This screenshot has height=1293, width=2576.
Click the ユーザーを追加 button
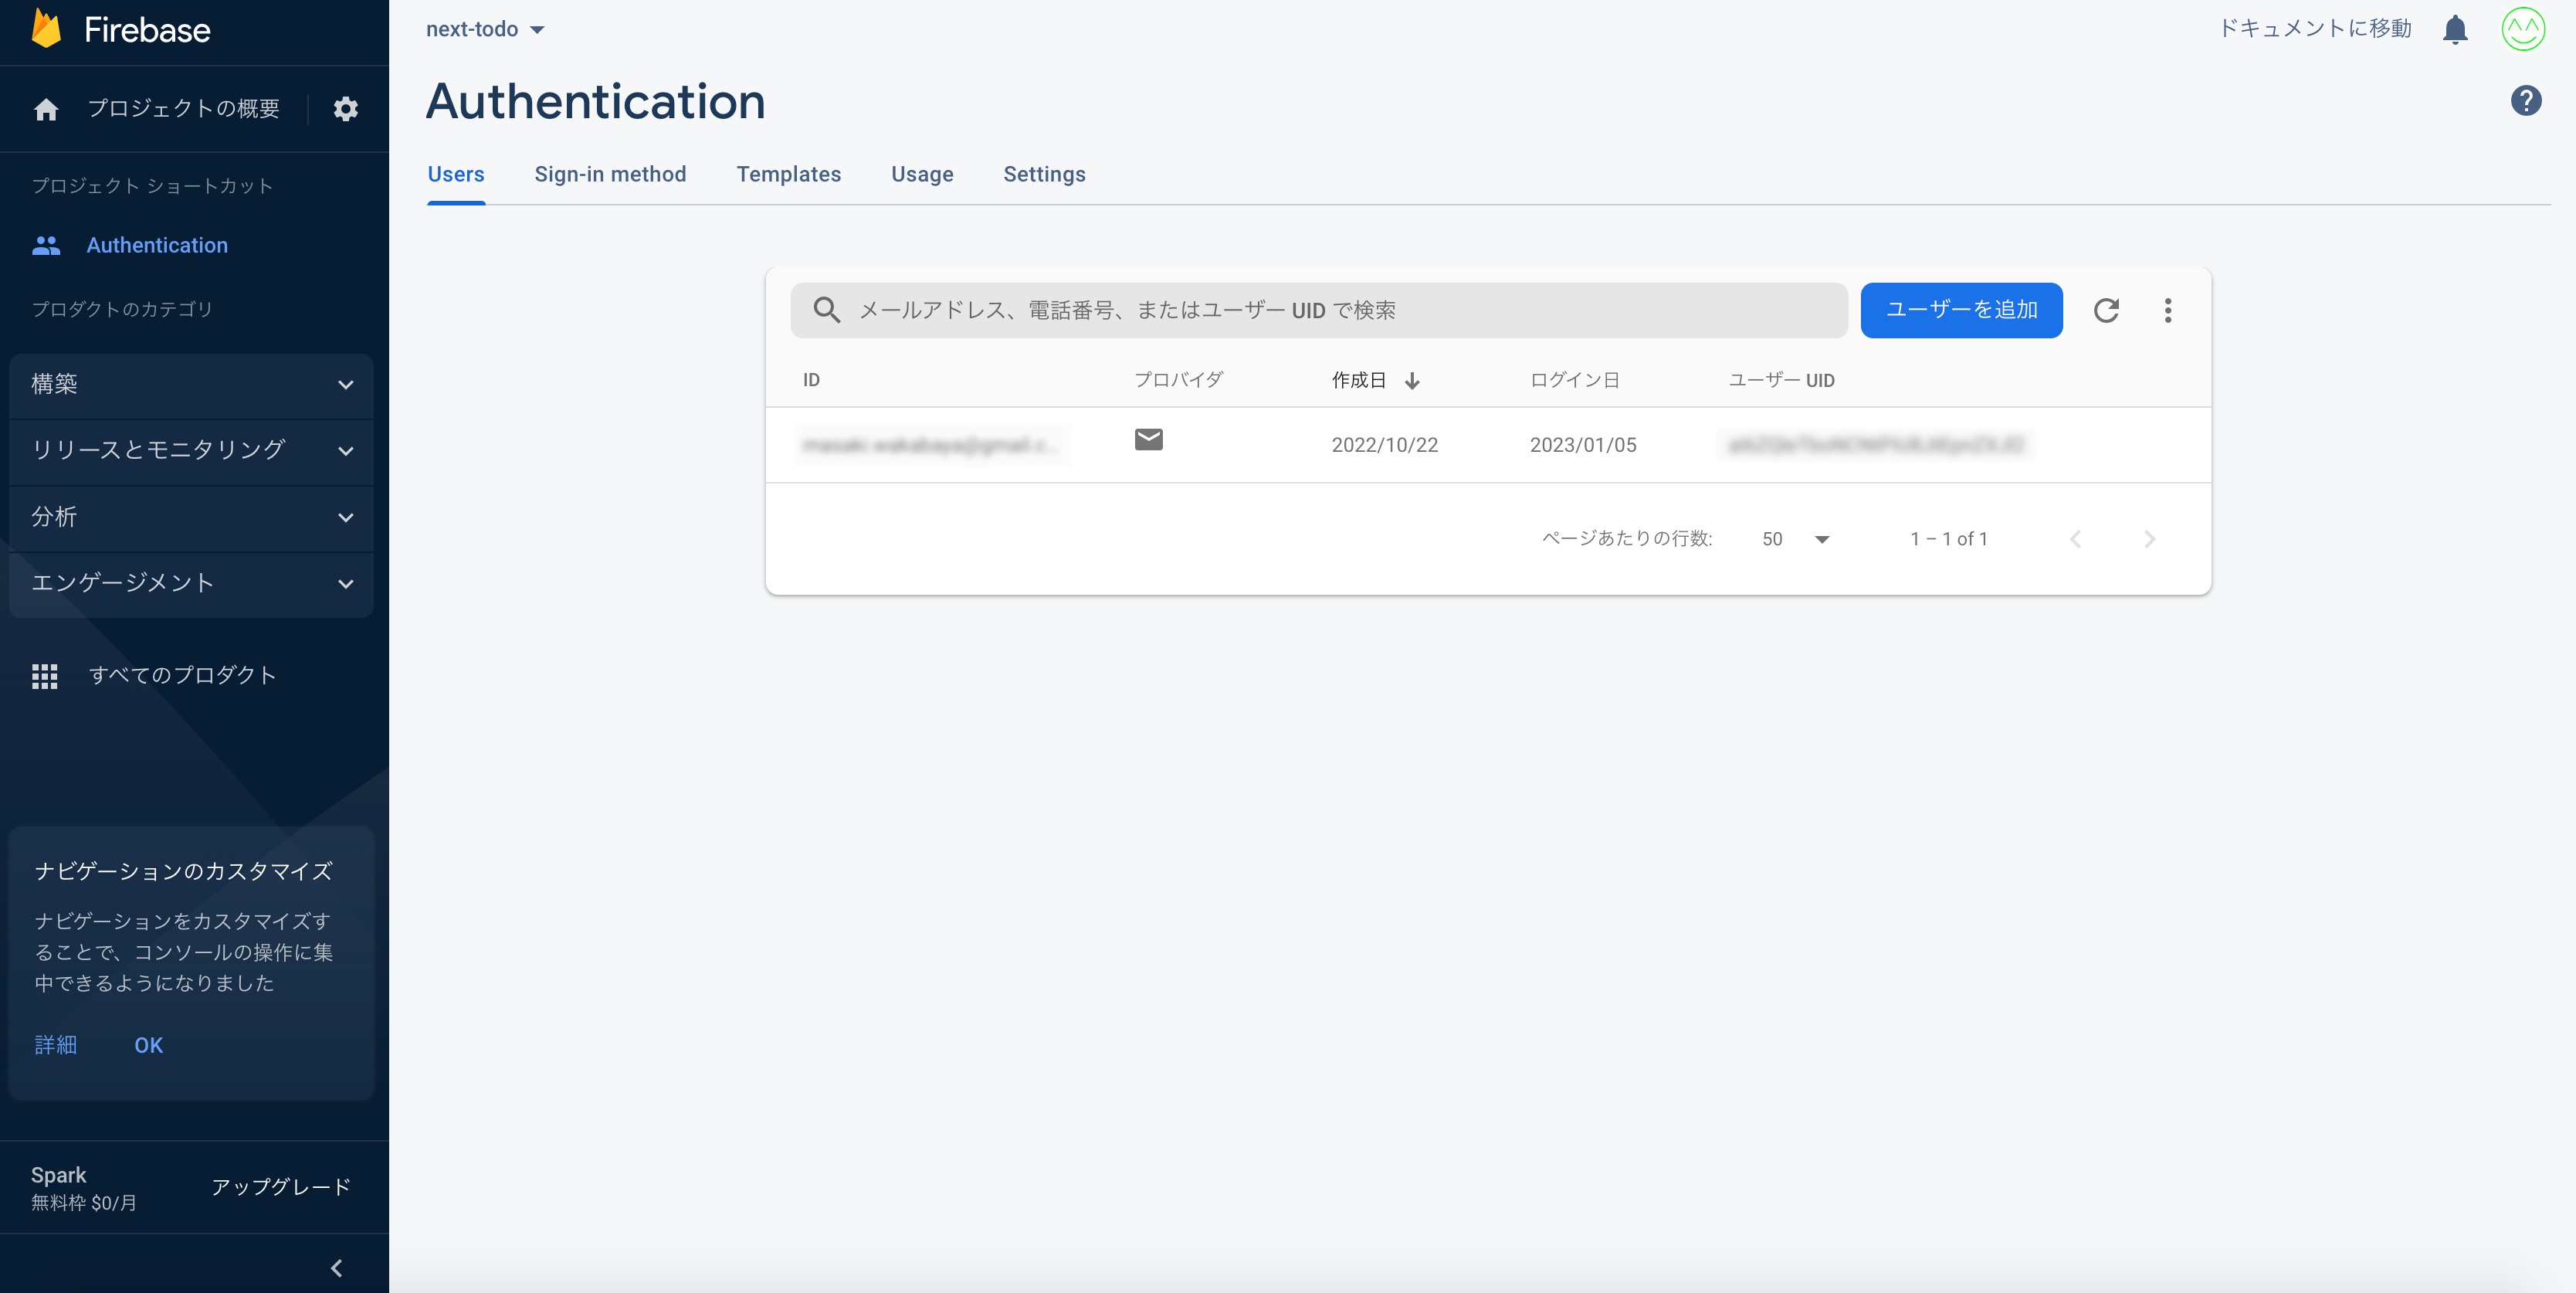[1961, 310]
